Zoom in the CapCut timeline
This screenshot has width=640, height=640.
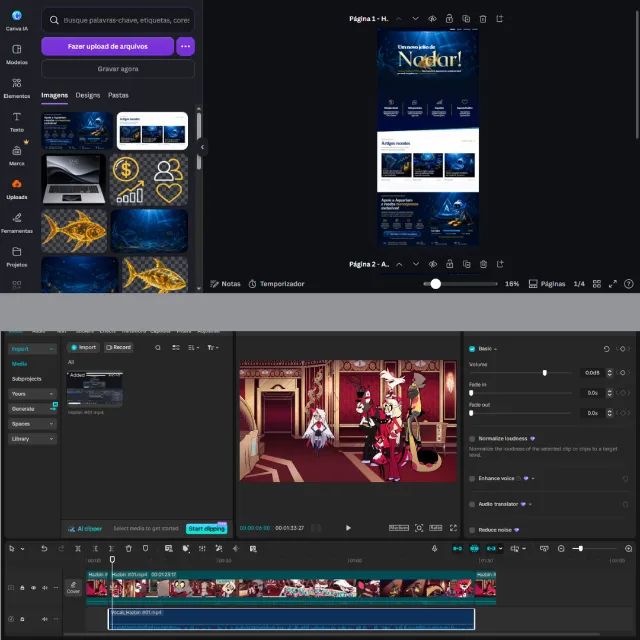[629, 549]
